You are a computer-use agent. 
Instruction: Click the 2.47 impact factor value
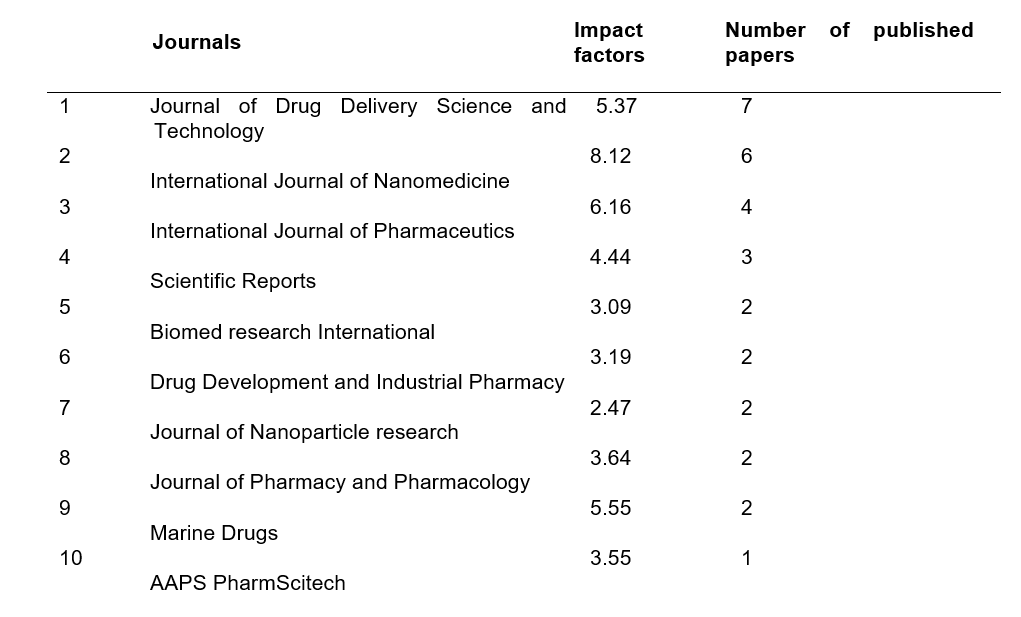pos(610,408)
